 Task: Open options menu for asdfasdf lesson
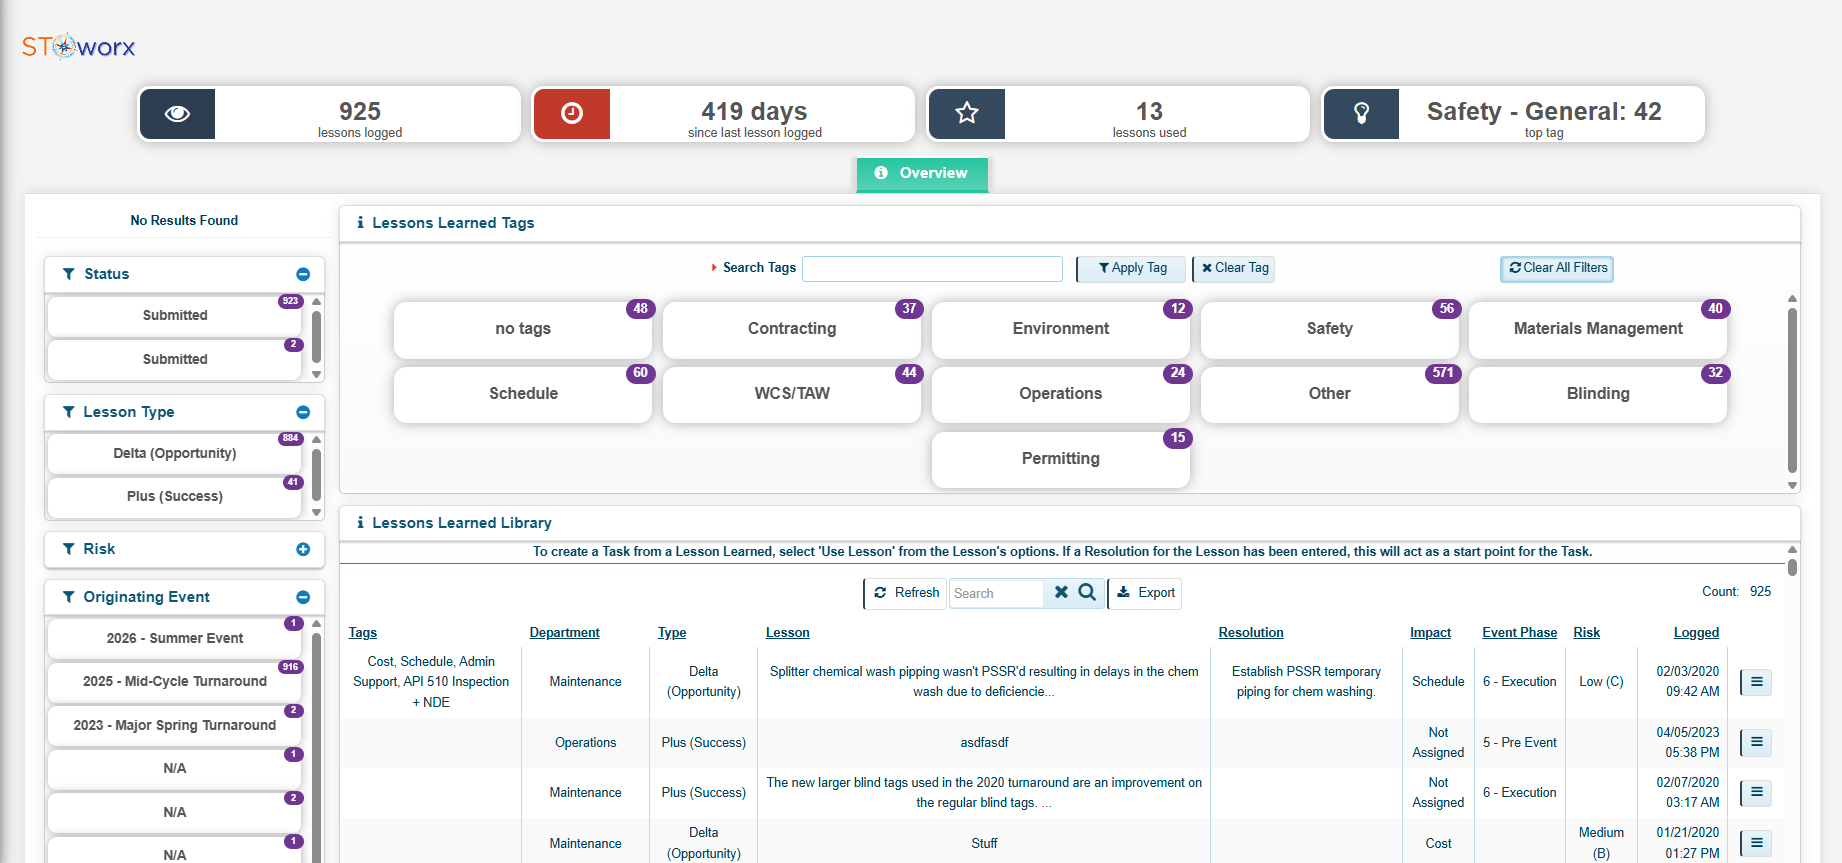[x=1756, y=742]
